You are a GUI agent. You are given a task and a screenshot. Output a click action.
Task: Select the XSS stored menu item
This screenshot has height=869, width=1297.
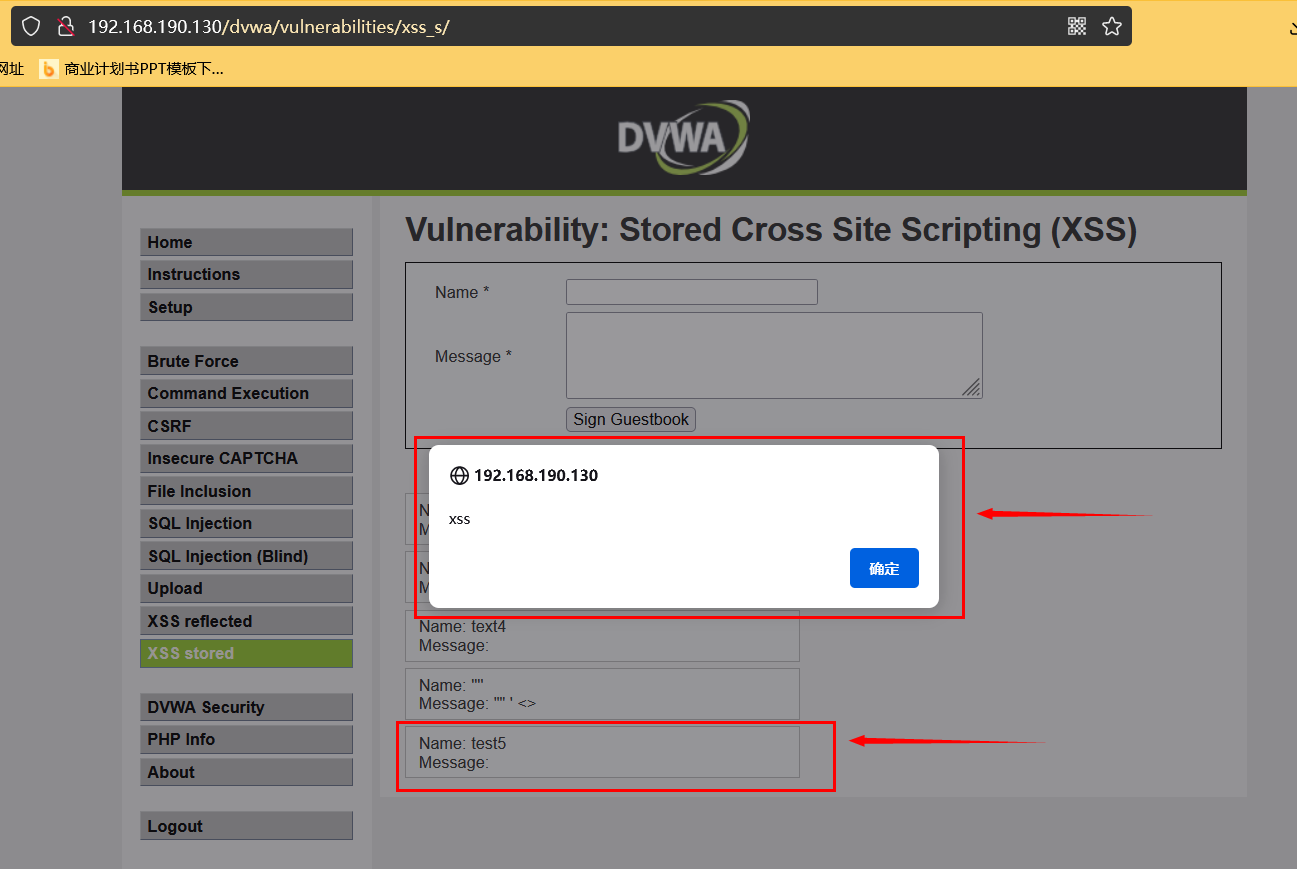246,653
